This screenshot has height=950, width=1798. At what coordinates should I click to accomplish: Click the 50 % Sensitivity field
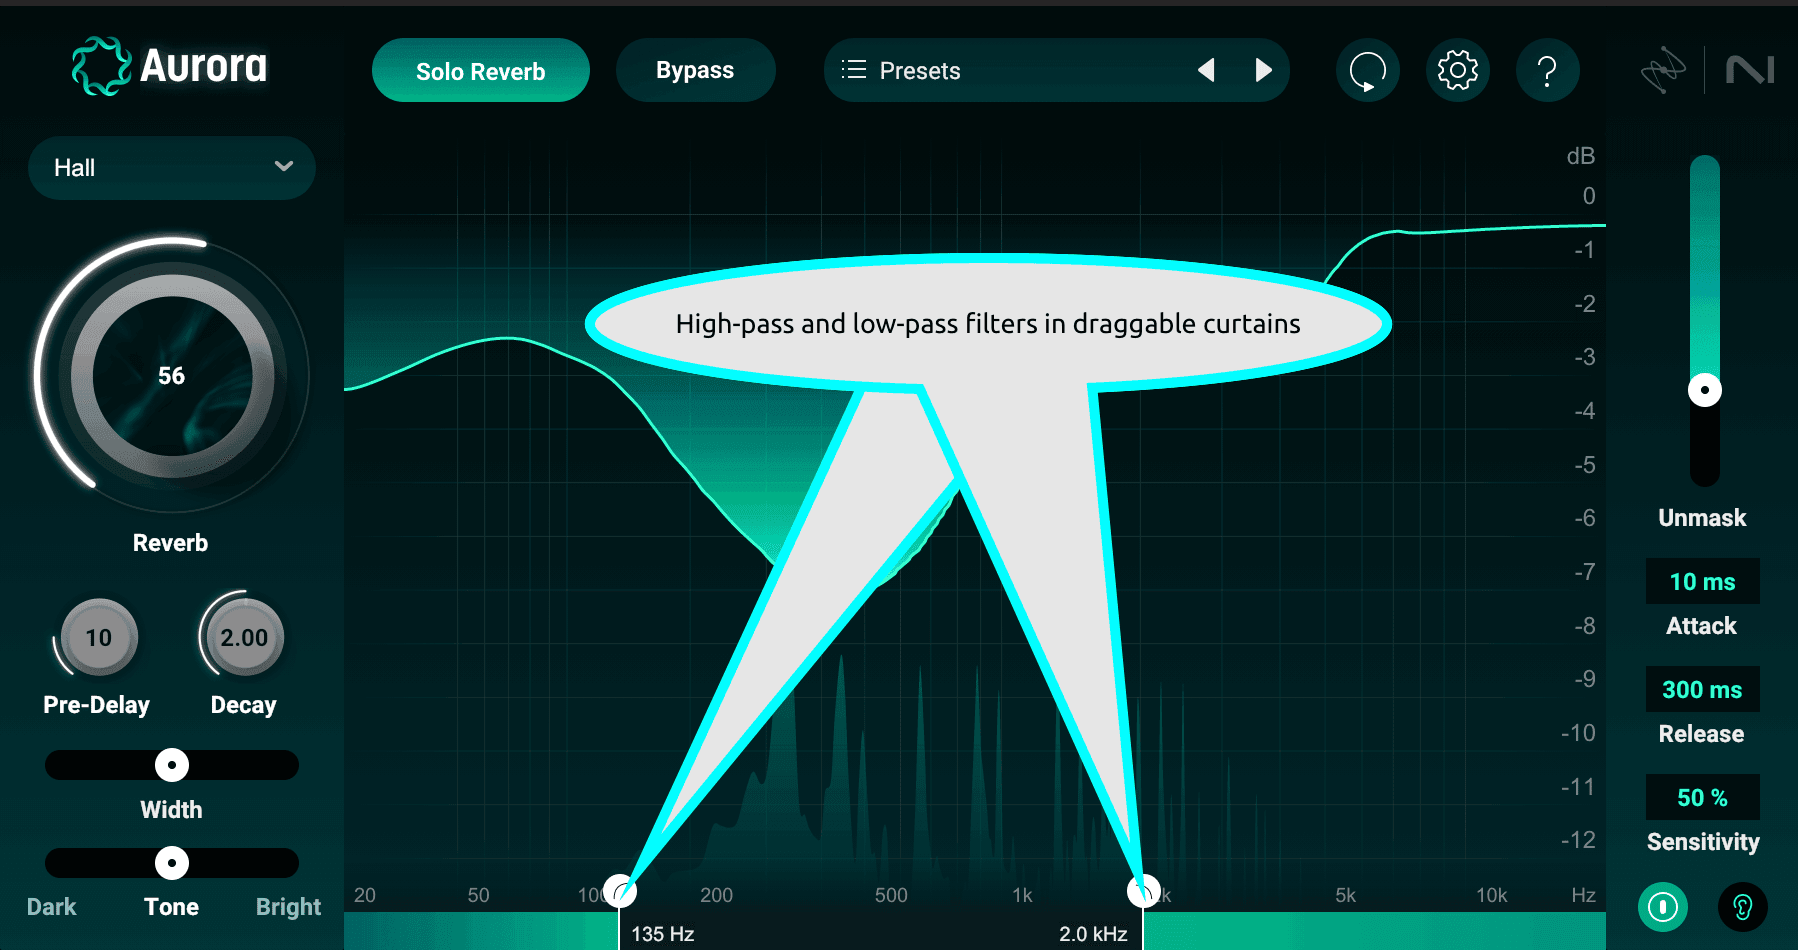tap(1703, 797)
